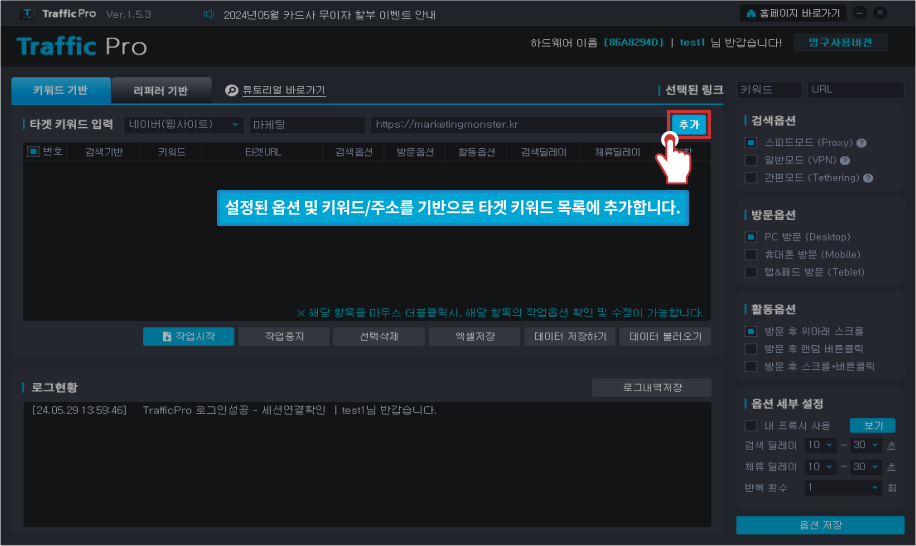
Task: Click the 데이터 저장하기 button
Action: [570, 336]
